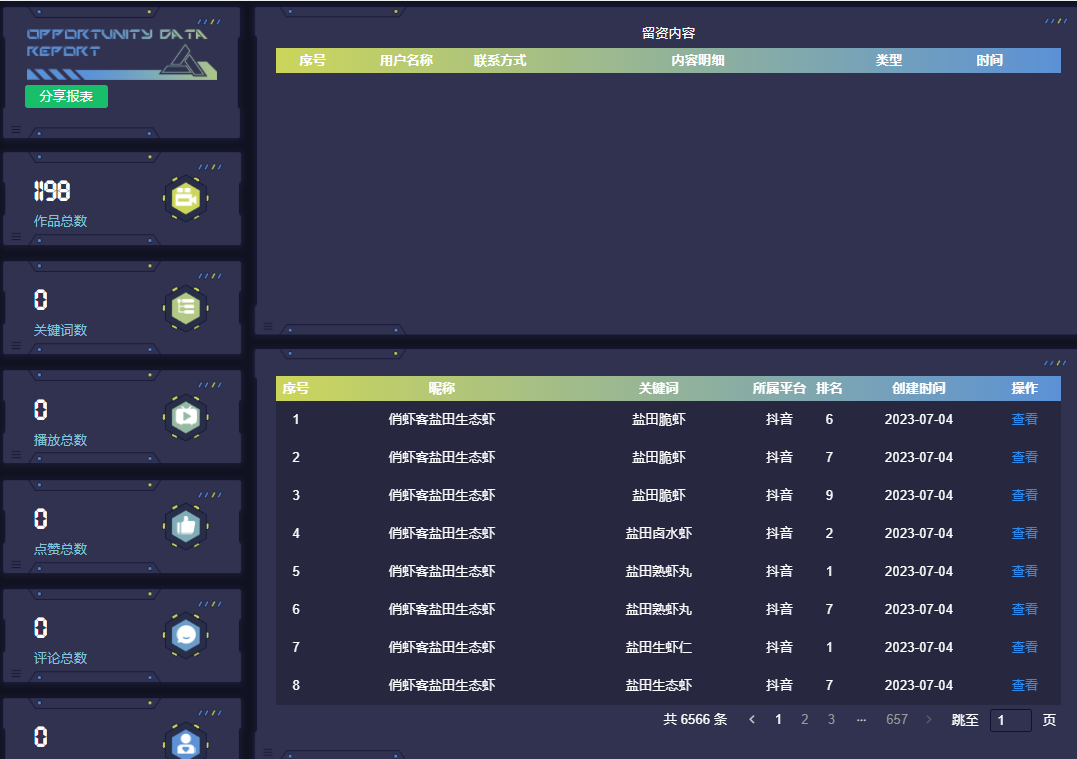Click the 分享报表 green button
This screenshot has height=759, width=1077.
click(66, 96)
